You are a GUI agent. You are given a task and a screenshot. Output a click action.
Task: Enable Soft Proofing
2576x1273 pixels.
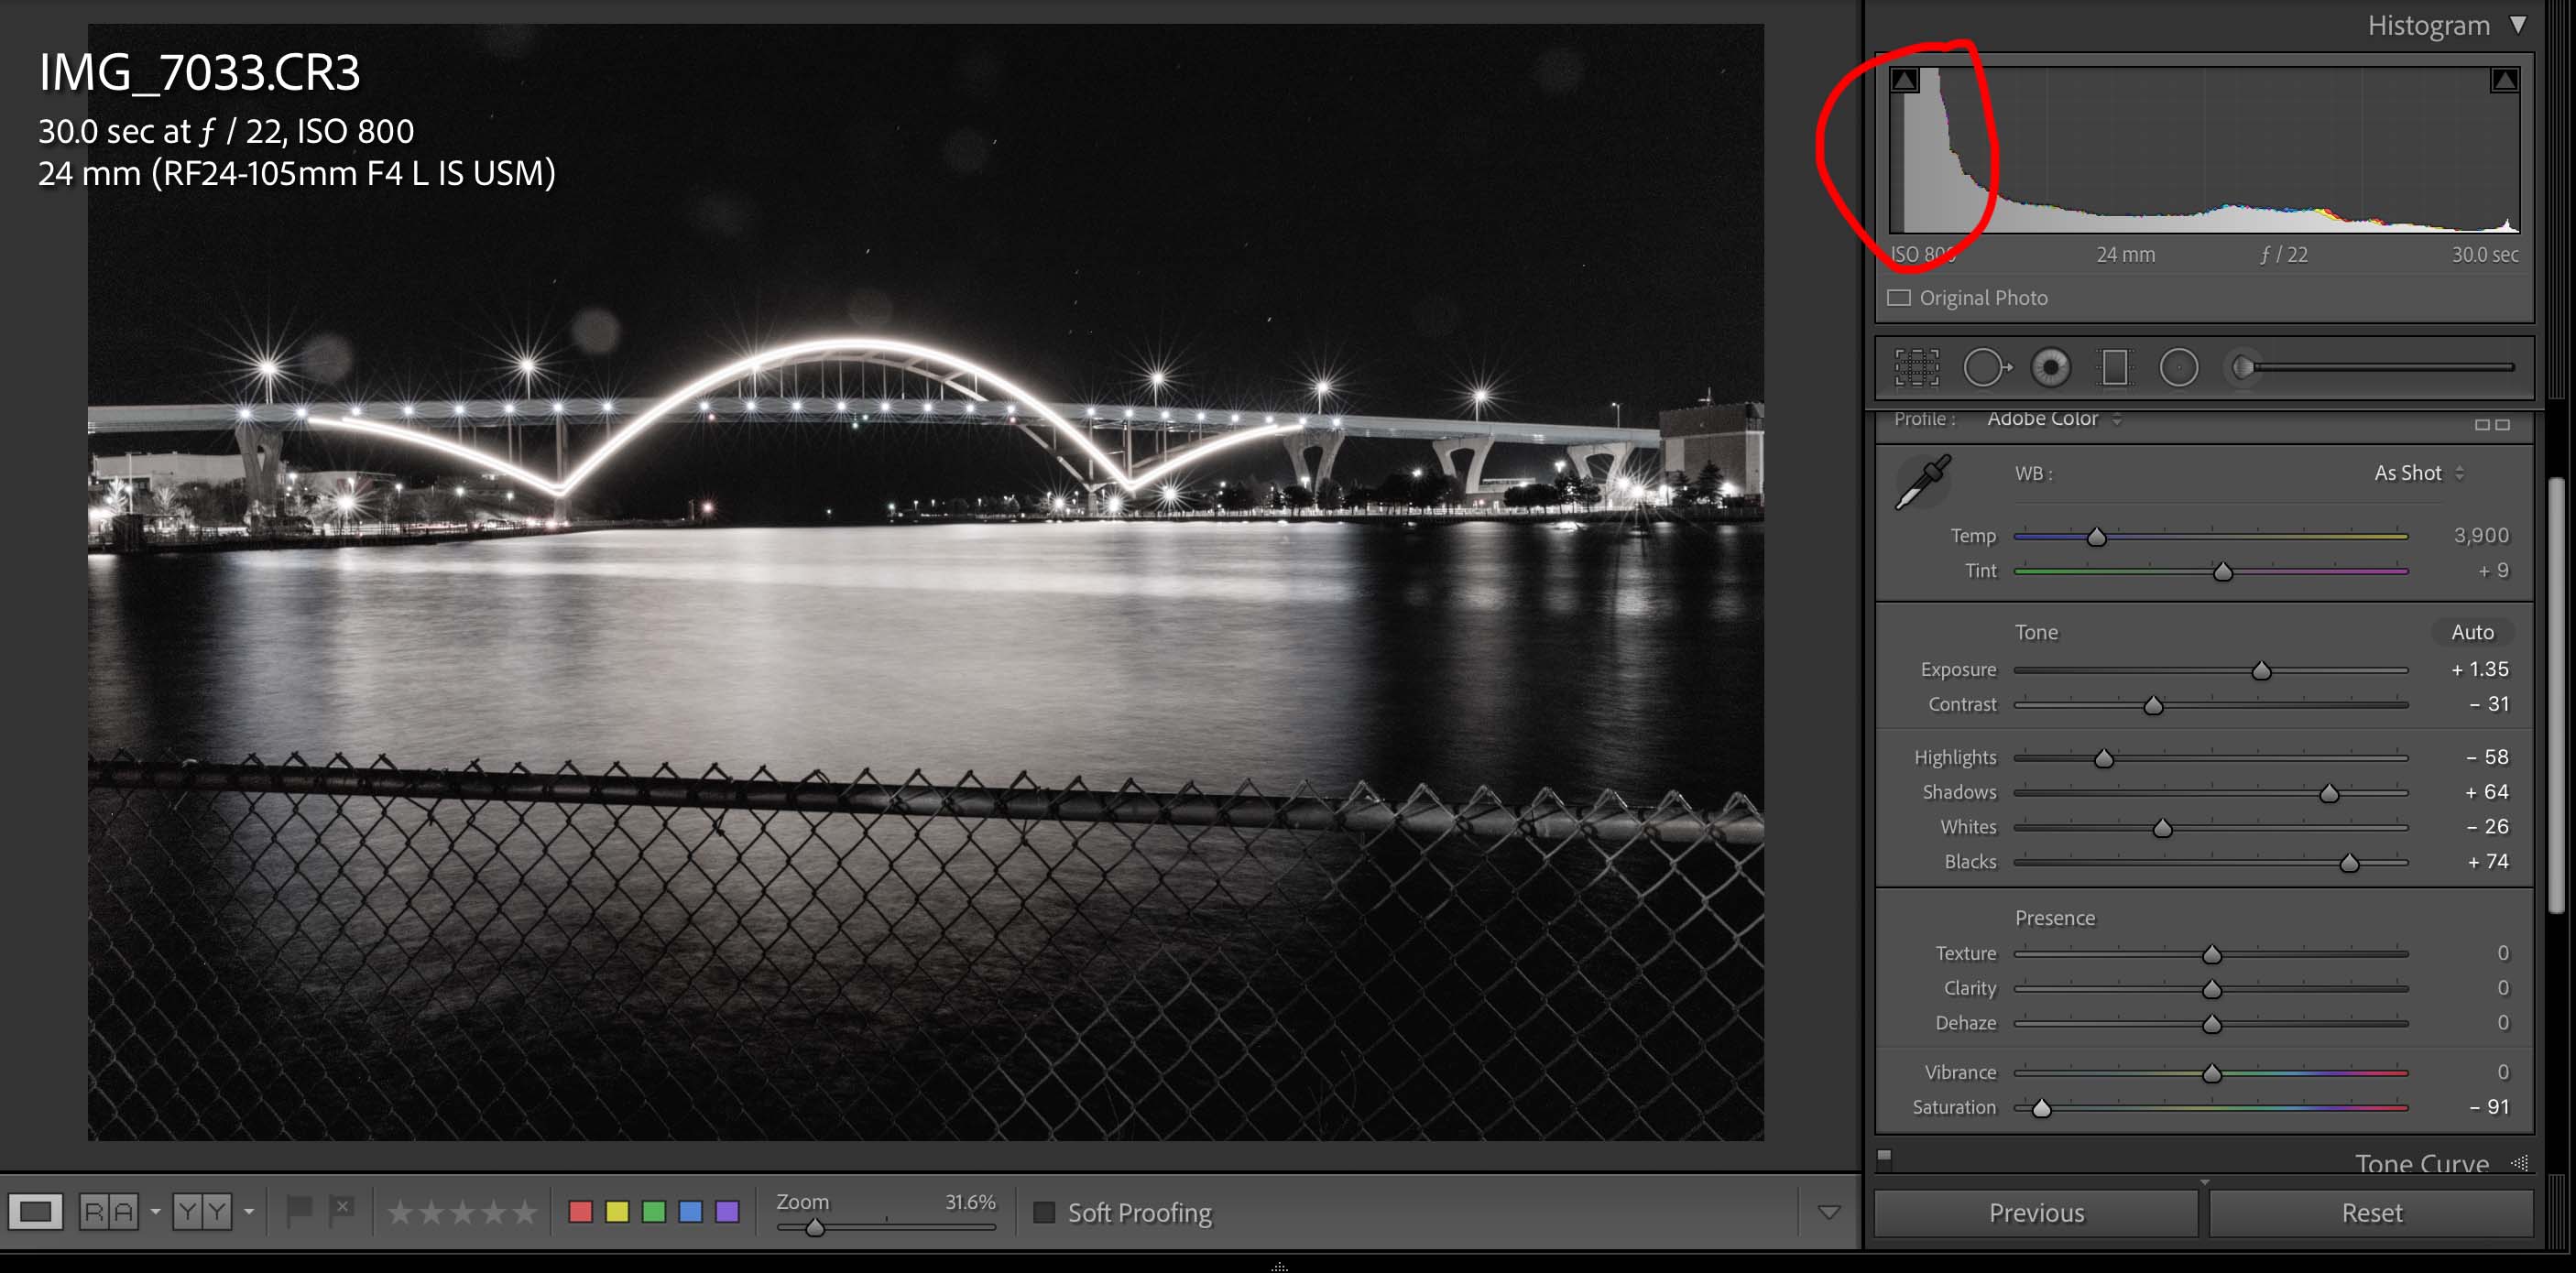[x=1046, y=1212]
